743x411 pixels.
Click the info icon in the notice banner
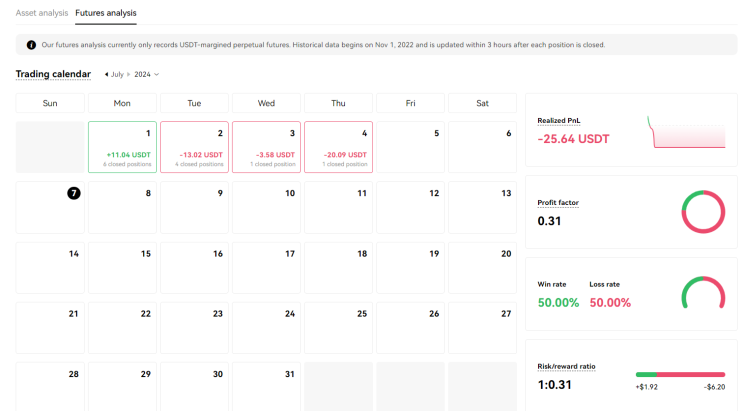tap(31, 45)
